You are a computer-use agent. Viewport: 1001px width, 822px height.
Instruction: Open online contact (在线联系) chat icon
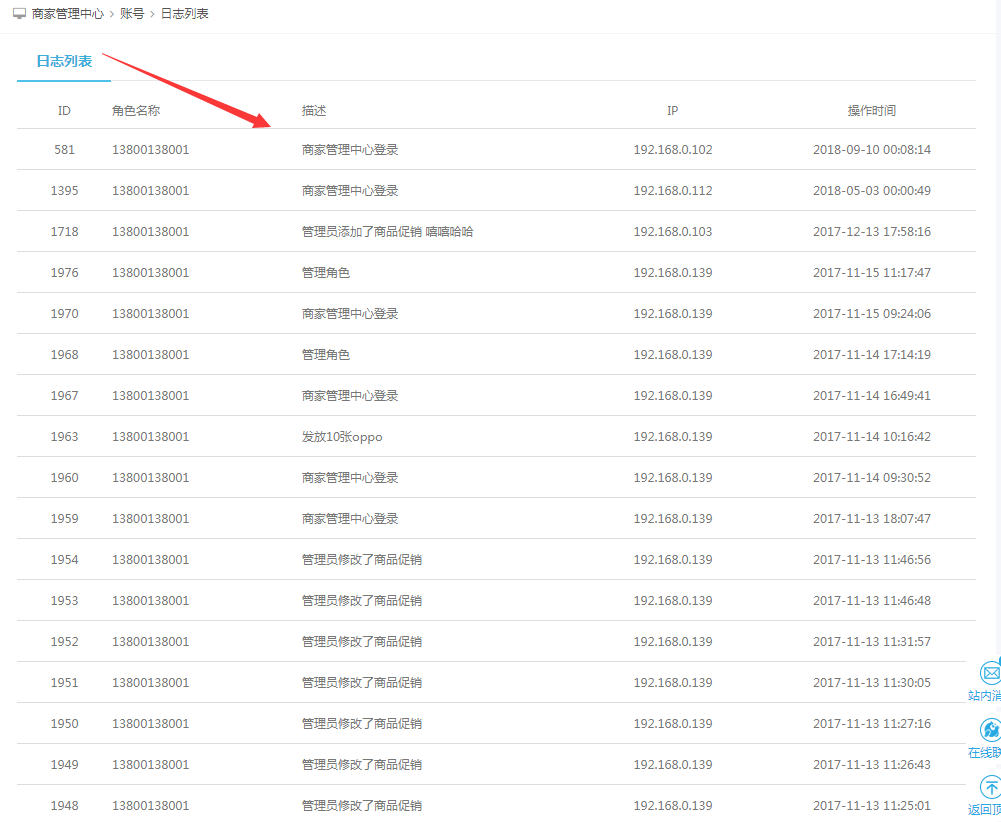click(989, 730)
